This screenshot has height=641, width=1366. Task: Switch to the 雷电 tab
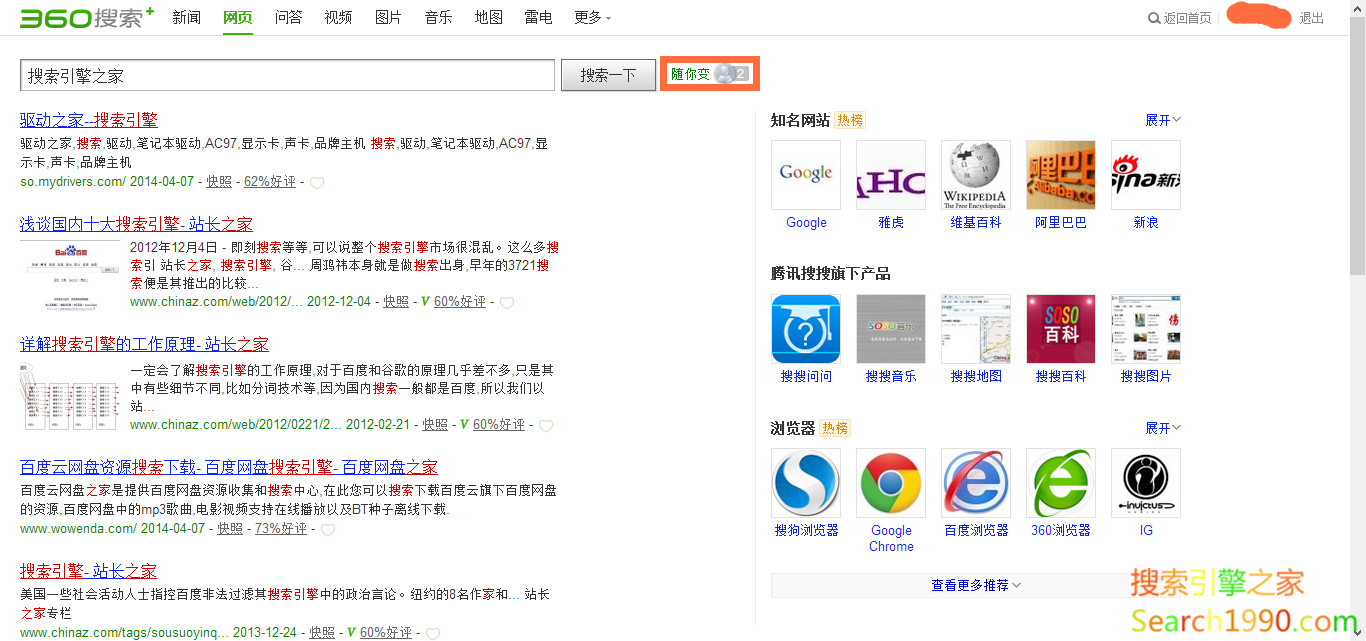539,17
